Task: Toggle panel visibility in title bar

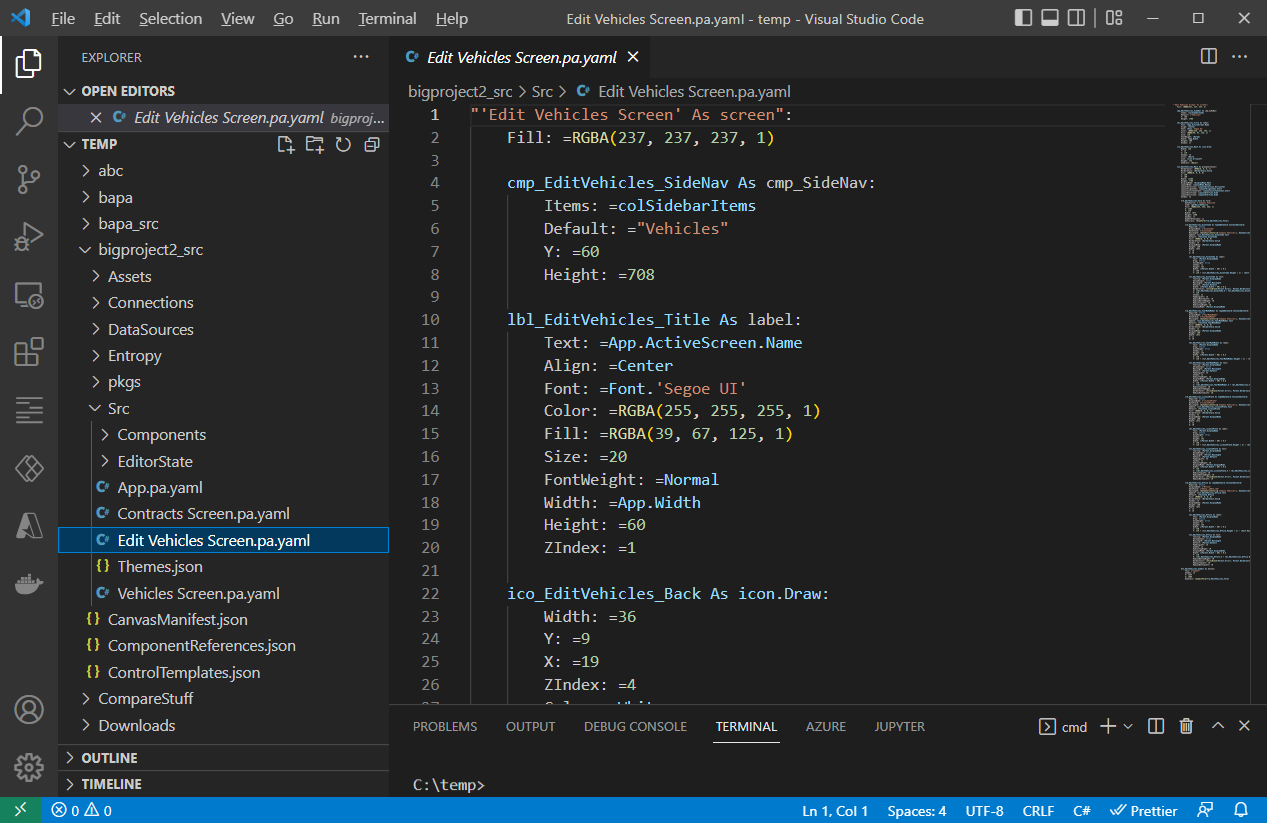Action: [1050, 18]
